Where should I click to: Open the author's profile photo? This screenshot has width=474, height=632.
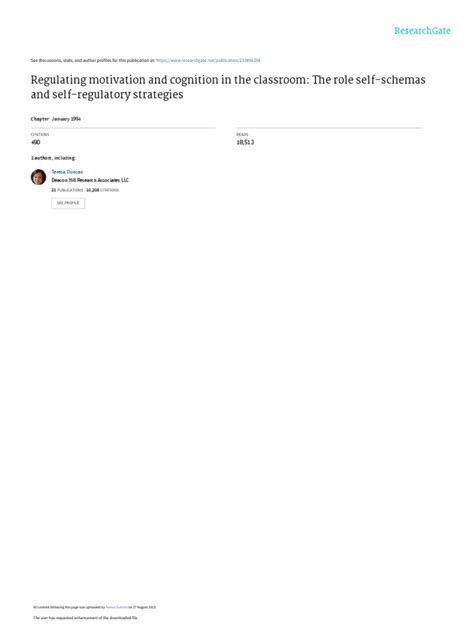[38, 177]
